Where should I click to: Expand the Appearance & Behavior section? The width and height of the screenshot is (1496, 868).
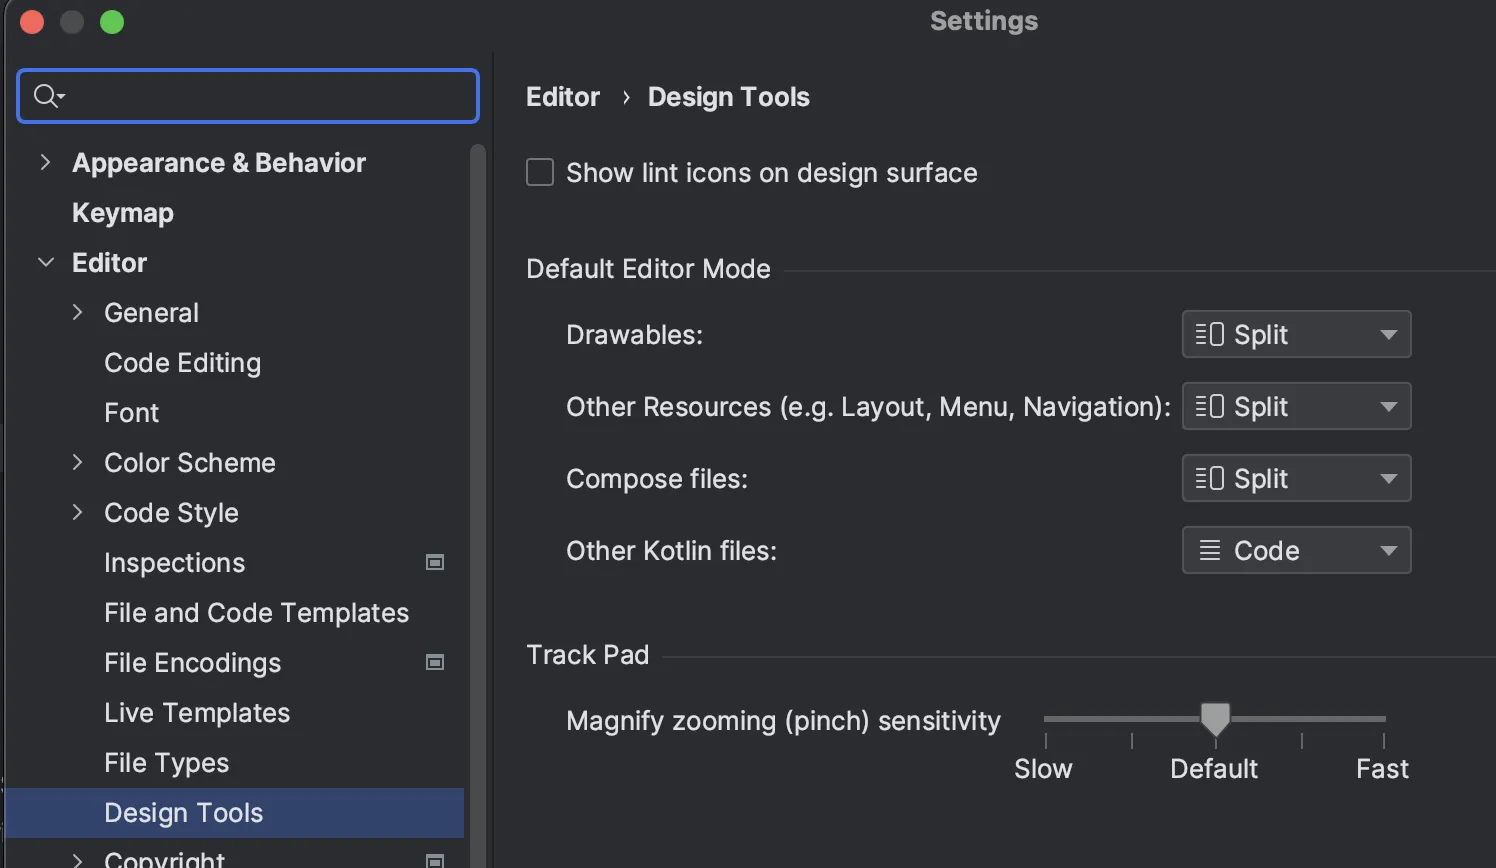pyautogui.click(x=45, y=162)
